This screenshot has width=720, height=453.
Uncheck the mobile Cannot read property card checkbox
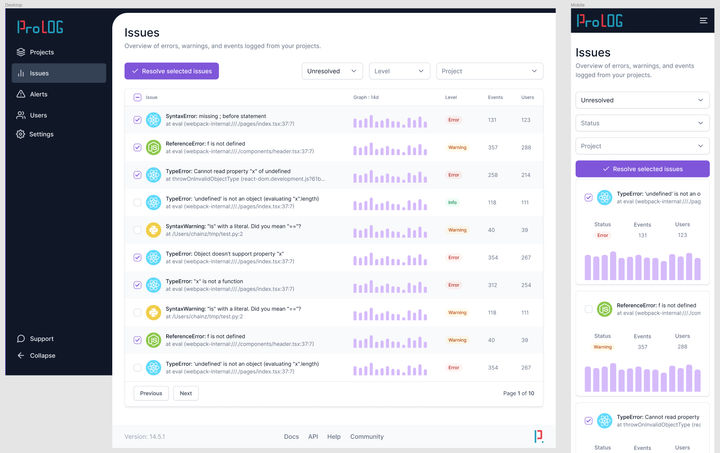588,420
